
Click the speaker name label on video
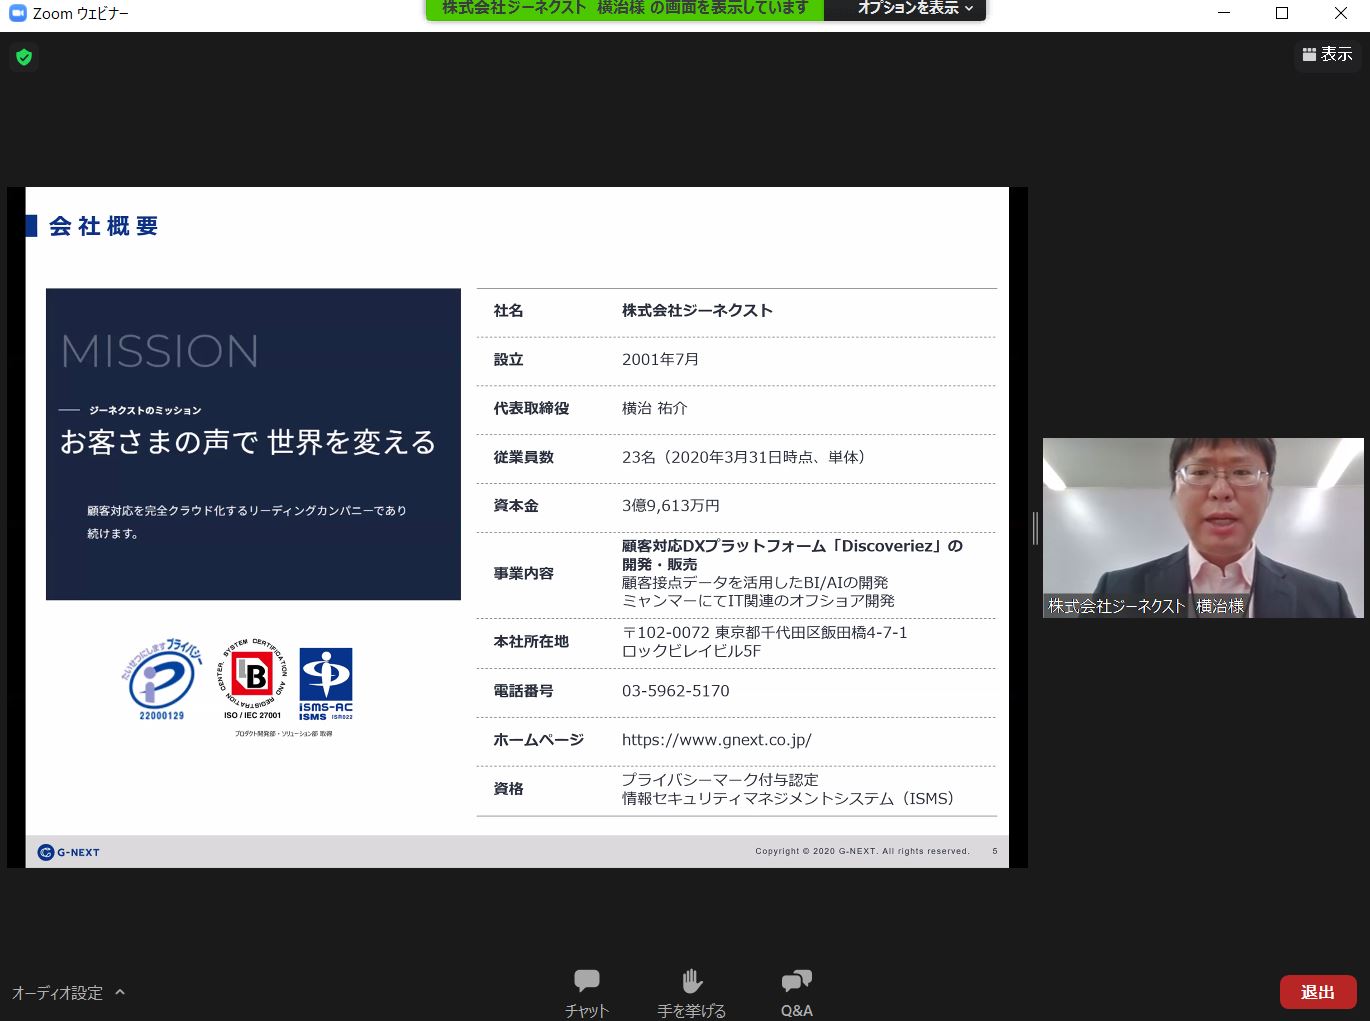[1146, 606]
